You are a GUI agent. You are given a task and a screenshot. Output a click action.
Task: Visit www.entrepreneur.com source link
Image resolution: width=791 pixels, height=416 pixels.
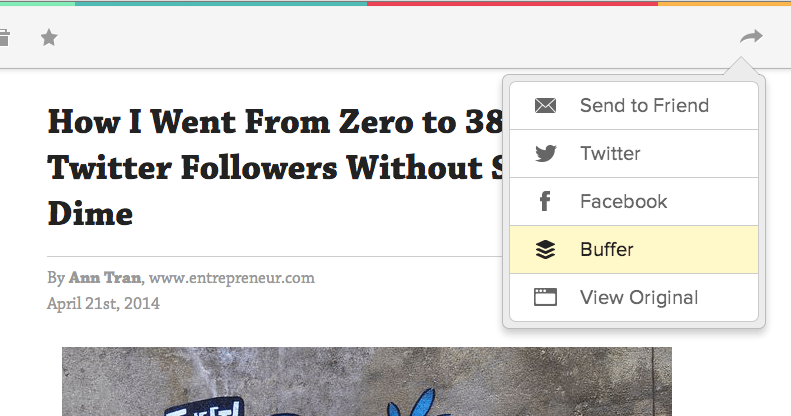coord(232,278)
